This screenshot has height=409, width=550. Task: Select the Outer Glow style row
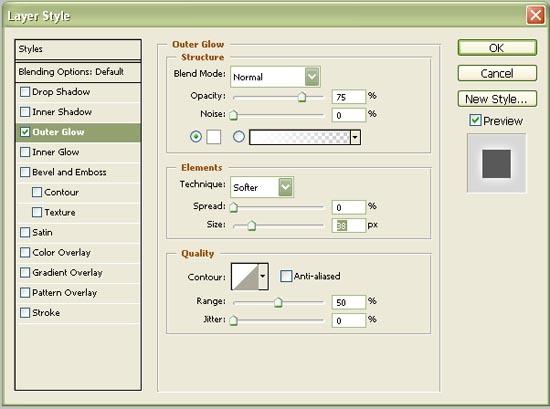[x=78, y=132]
